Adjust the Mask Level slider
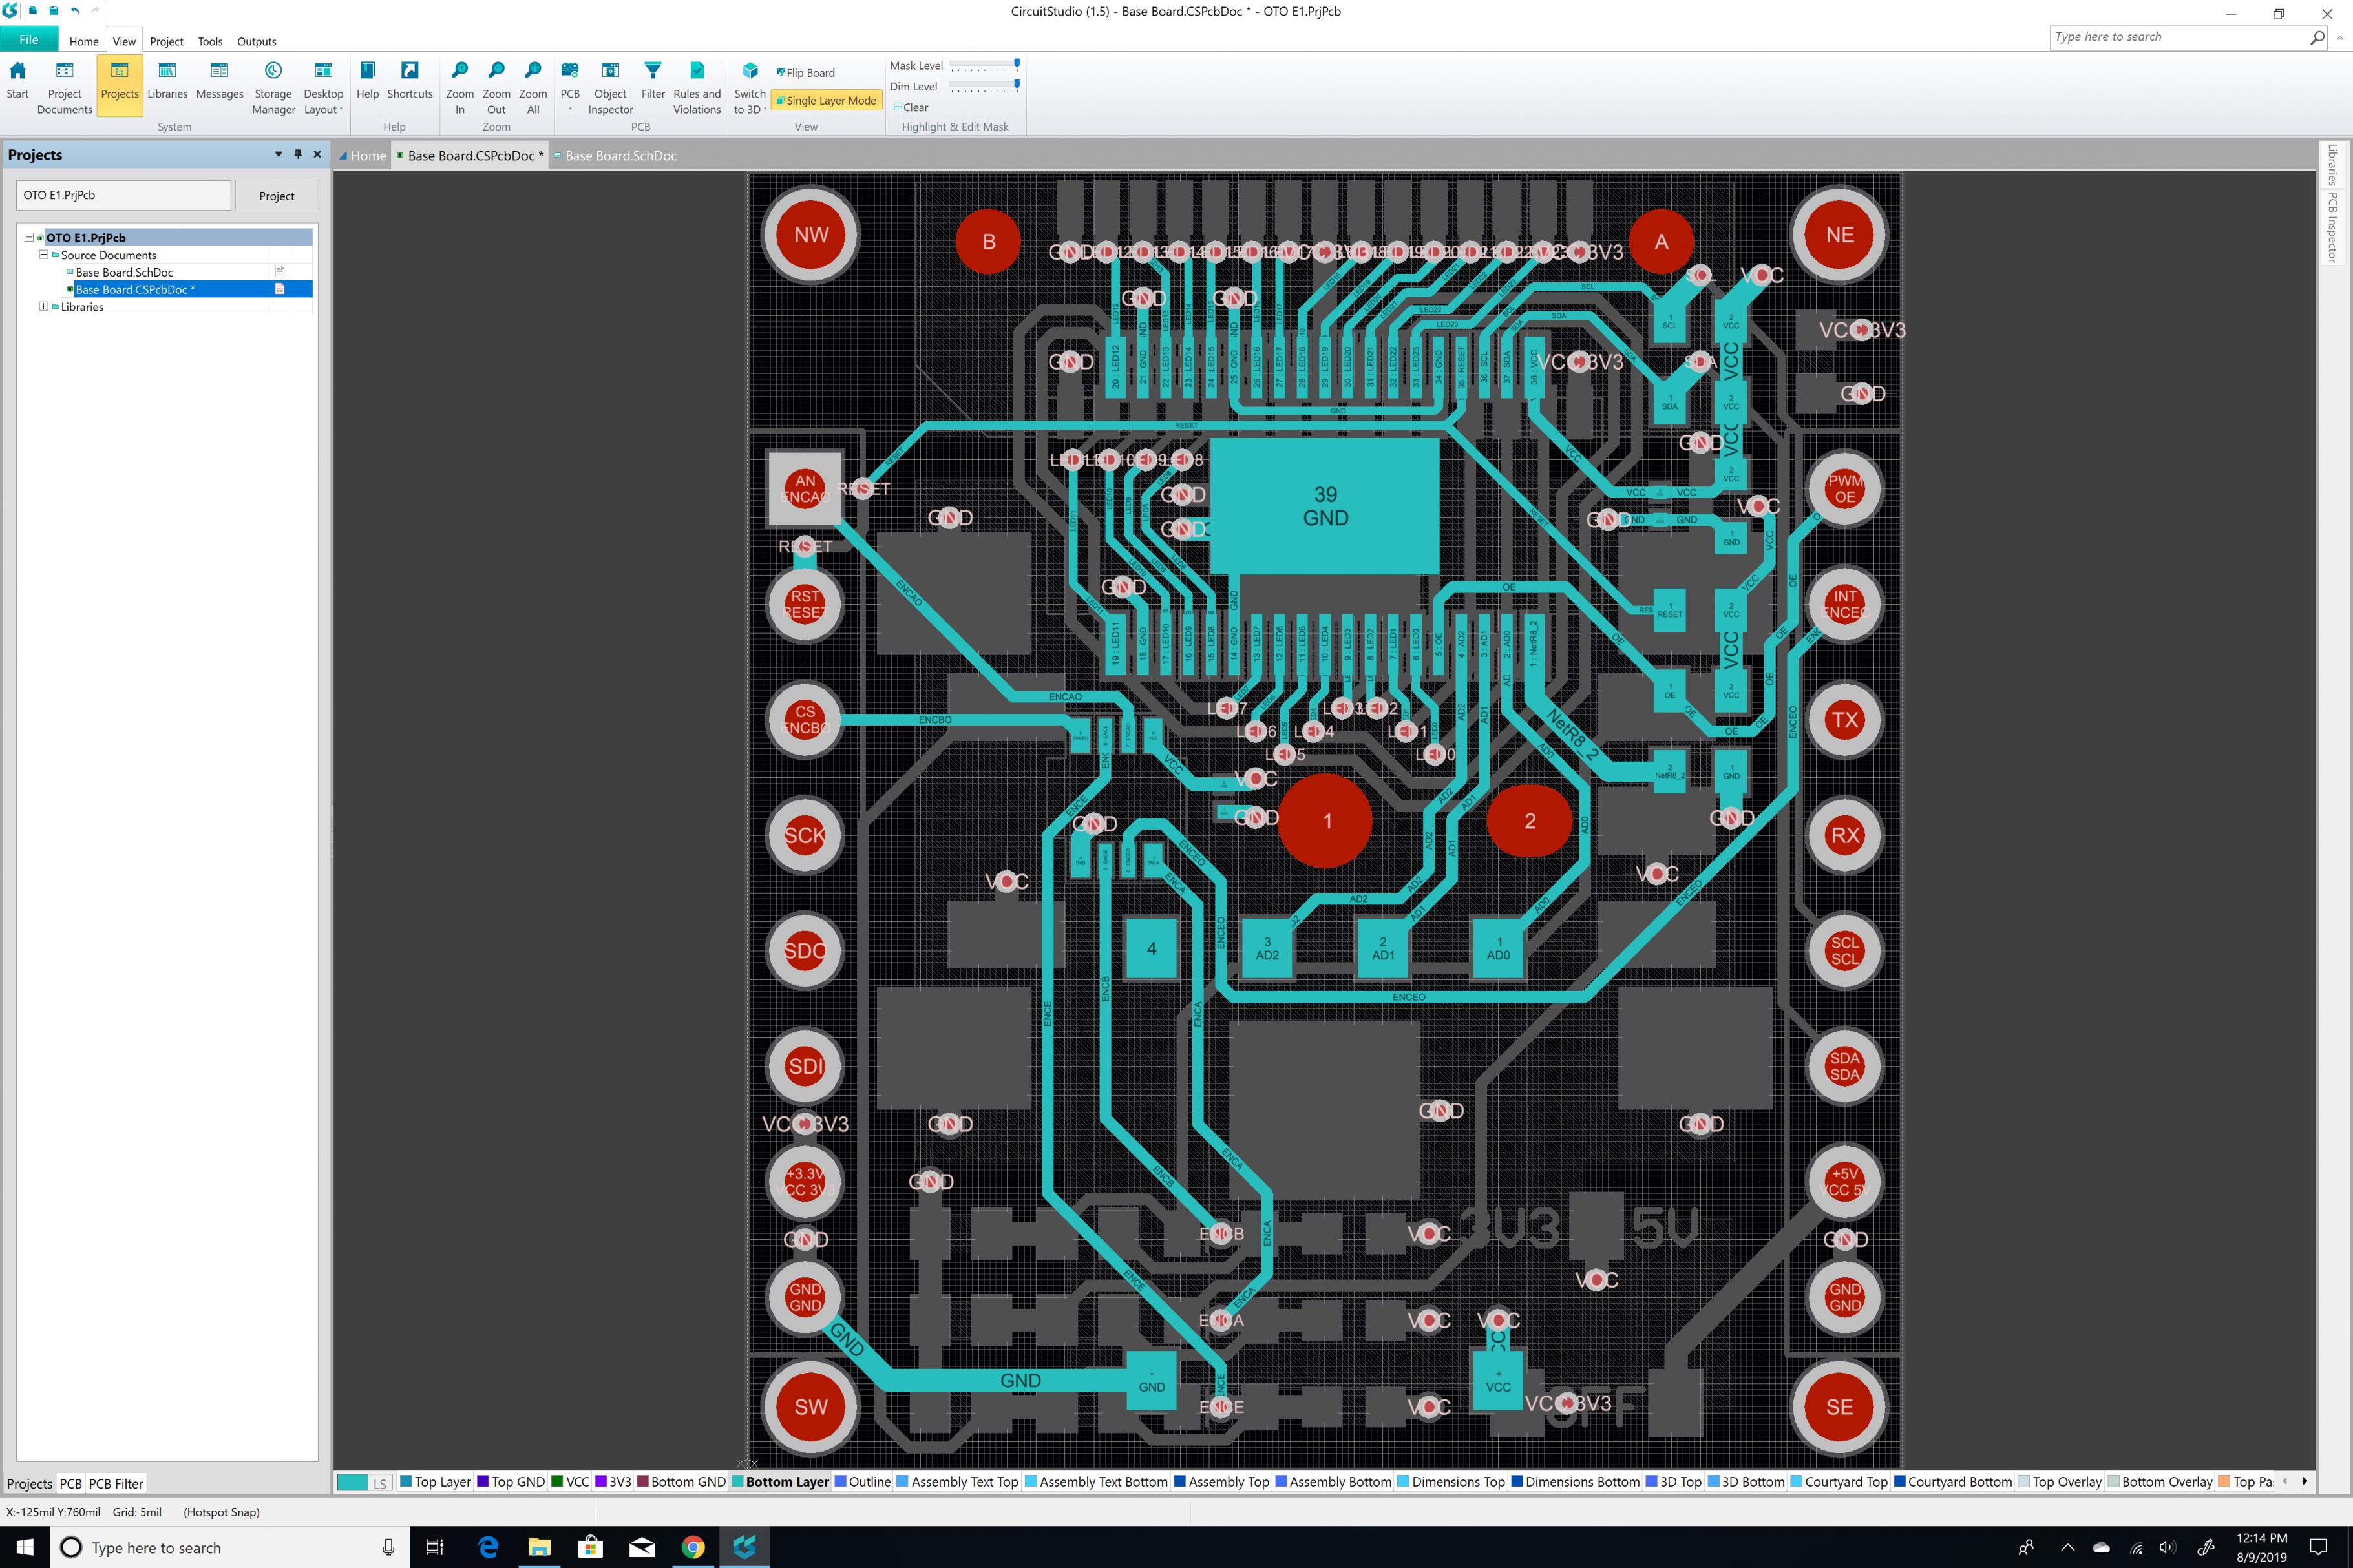 tap(984, 65)
